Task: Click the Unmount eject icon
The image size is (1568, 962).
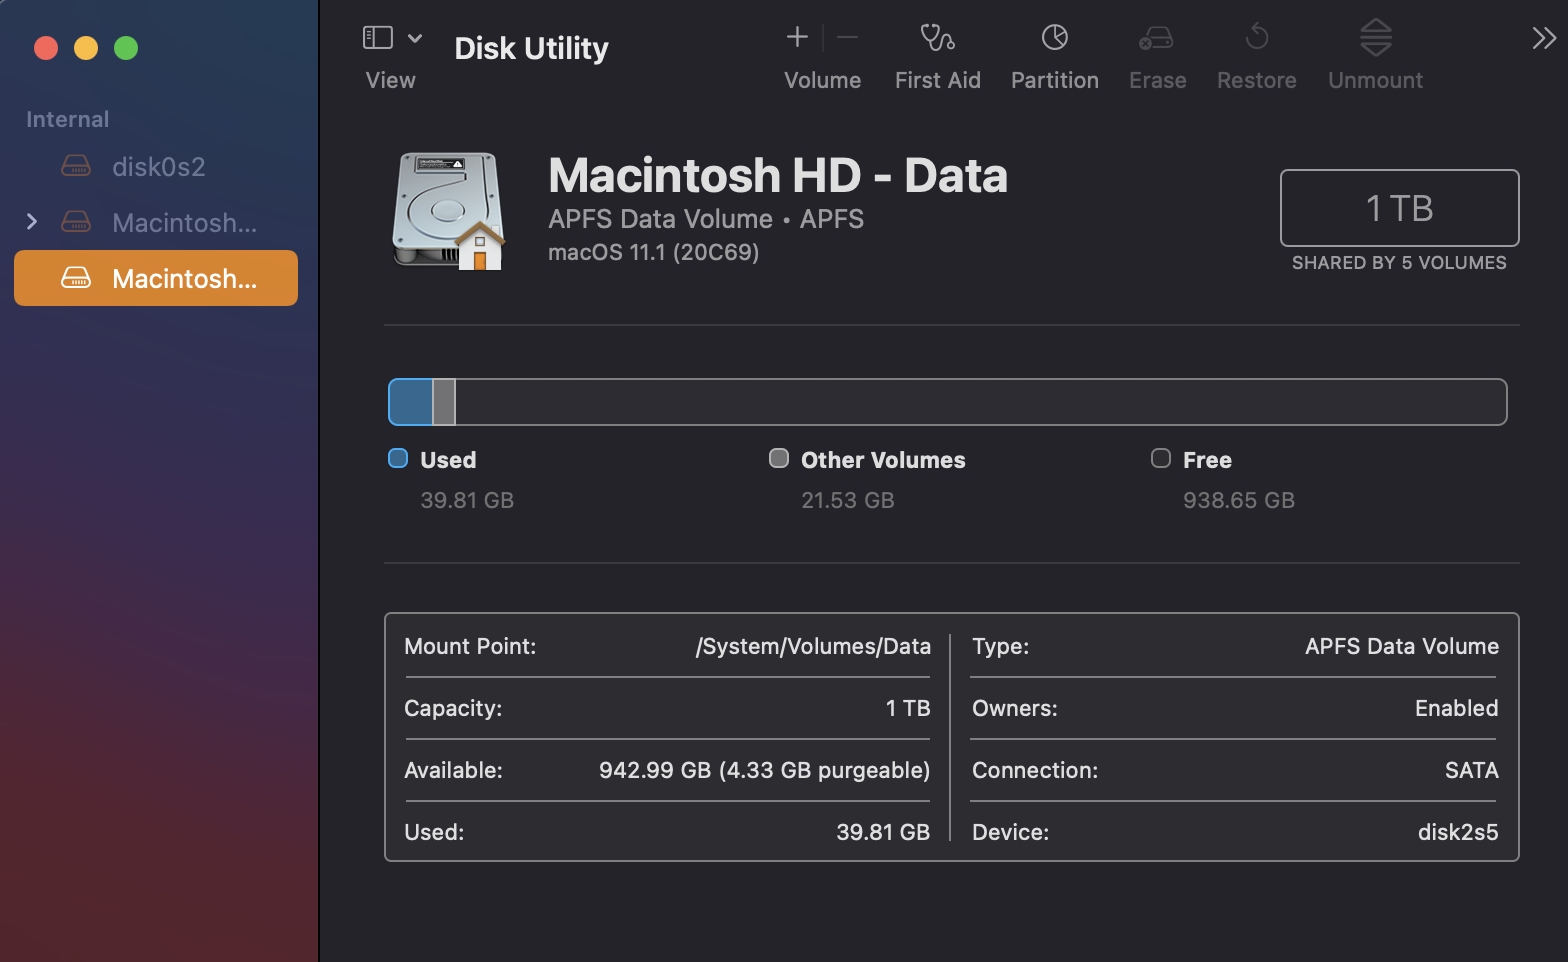Action: (1375, 38)
